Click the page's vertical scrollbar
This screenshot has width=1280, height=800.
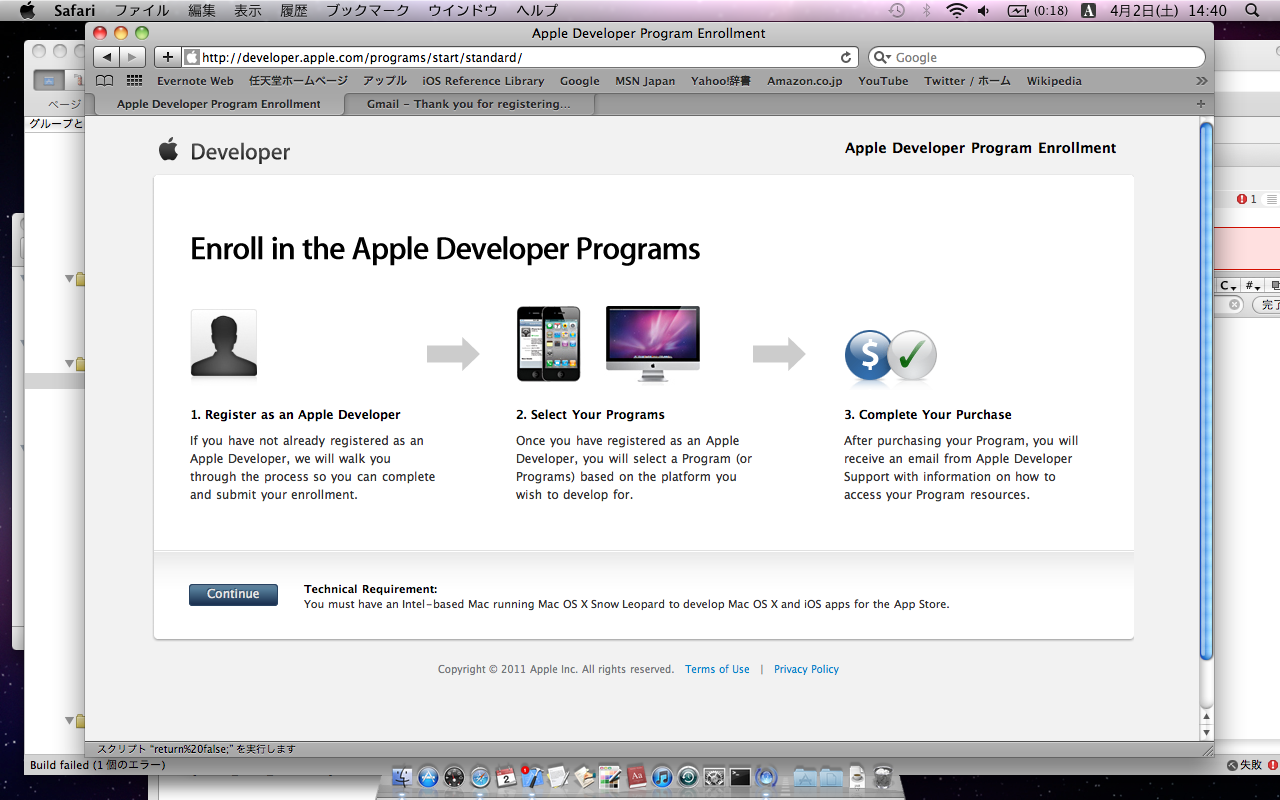click(1206, 390)
